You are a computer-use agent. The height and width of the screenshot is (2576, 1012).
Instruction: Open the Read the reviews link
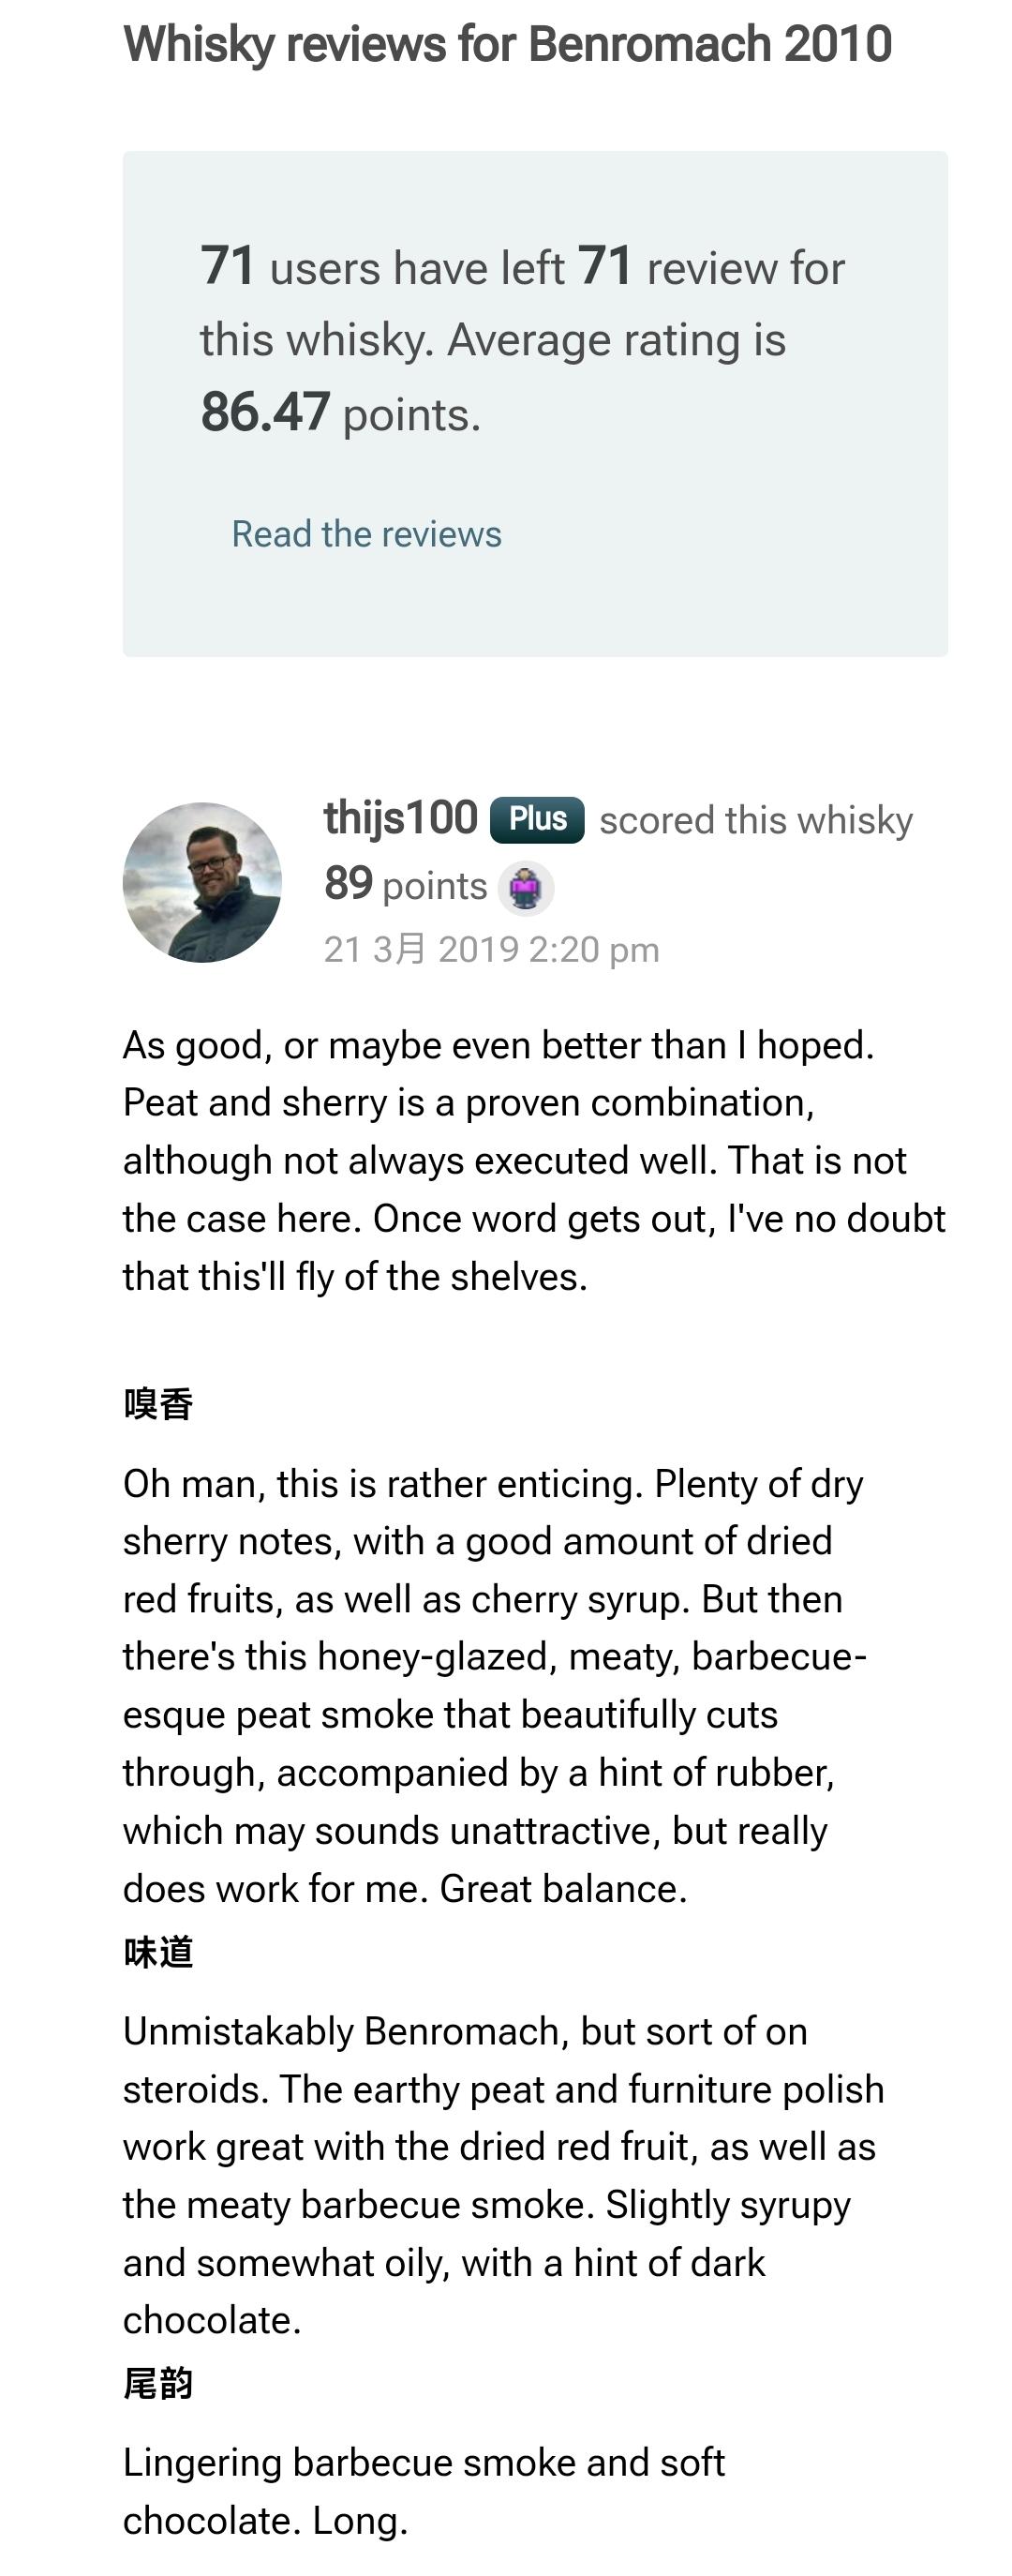pos(366,534)
